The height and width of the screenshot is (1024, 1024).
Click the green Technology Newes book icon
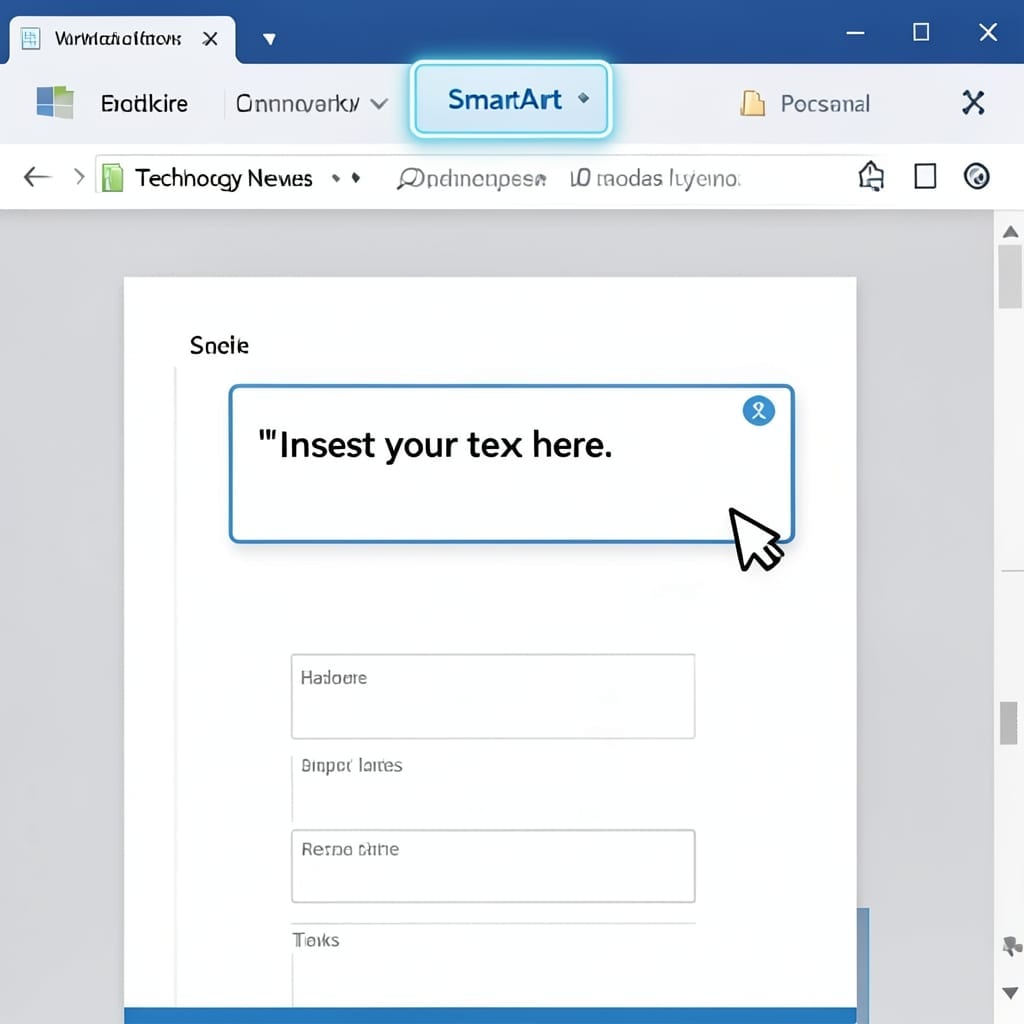click(x=112, y=177)
